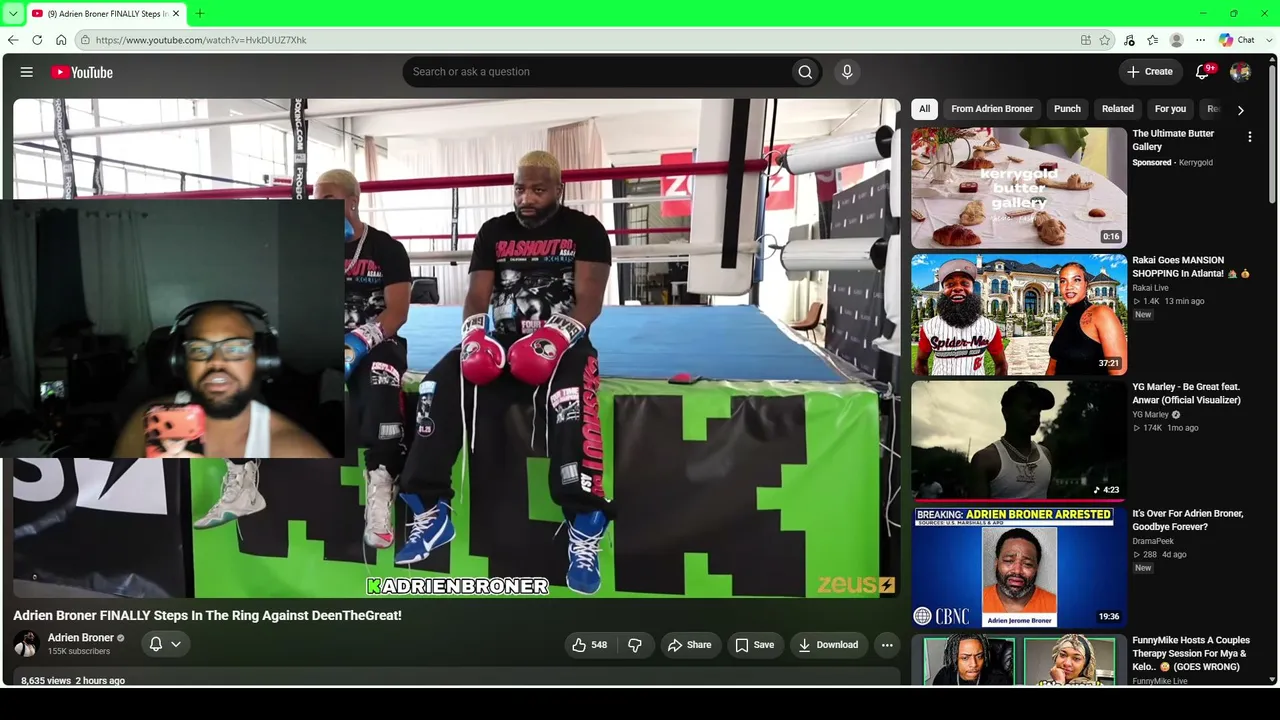Open the Copilot Chat sidebar
Image resolution: width=1280 pixels, height=720 pixels.
pos(1237,40)
